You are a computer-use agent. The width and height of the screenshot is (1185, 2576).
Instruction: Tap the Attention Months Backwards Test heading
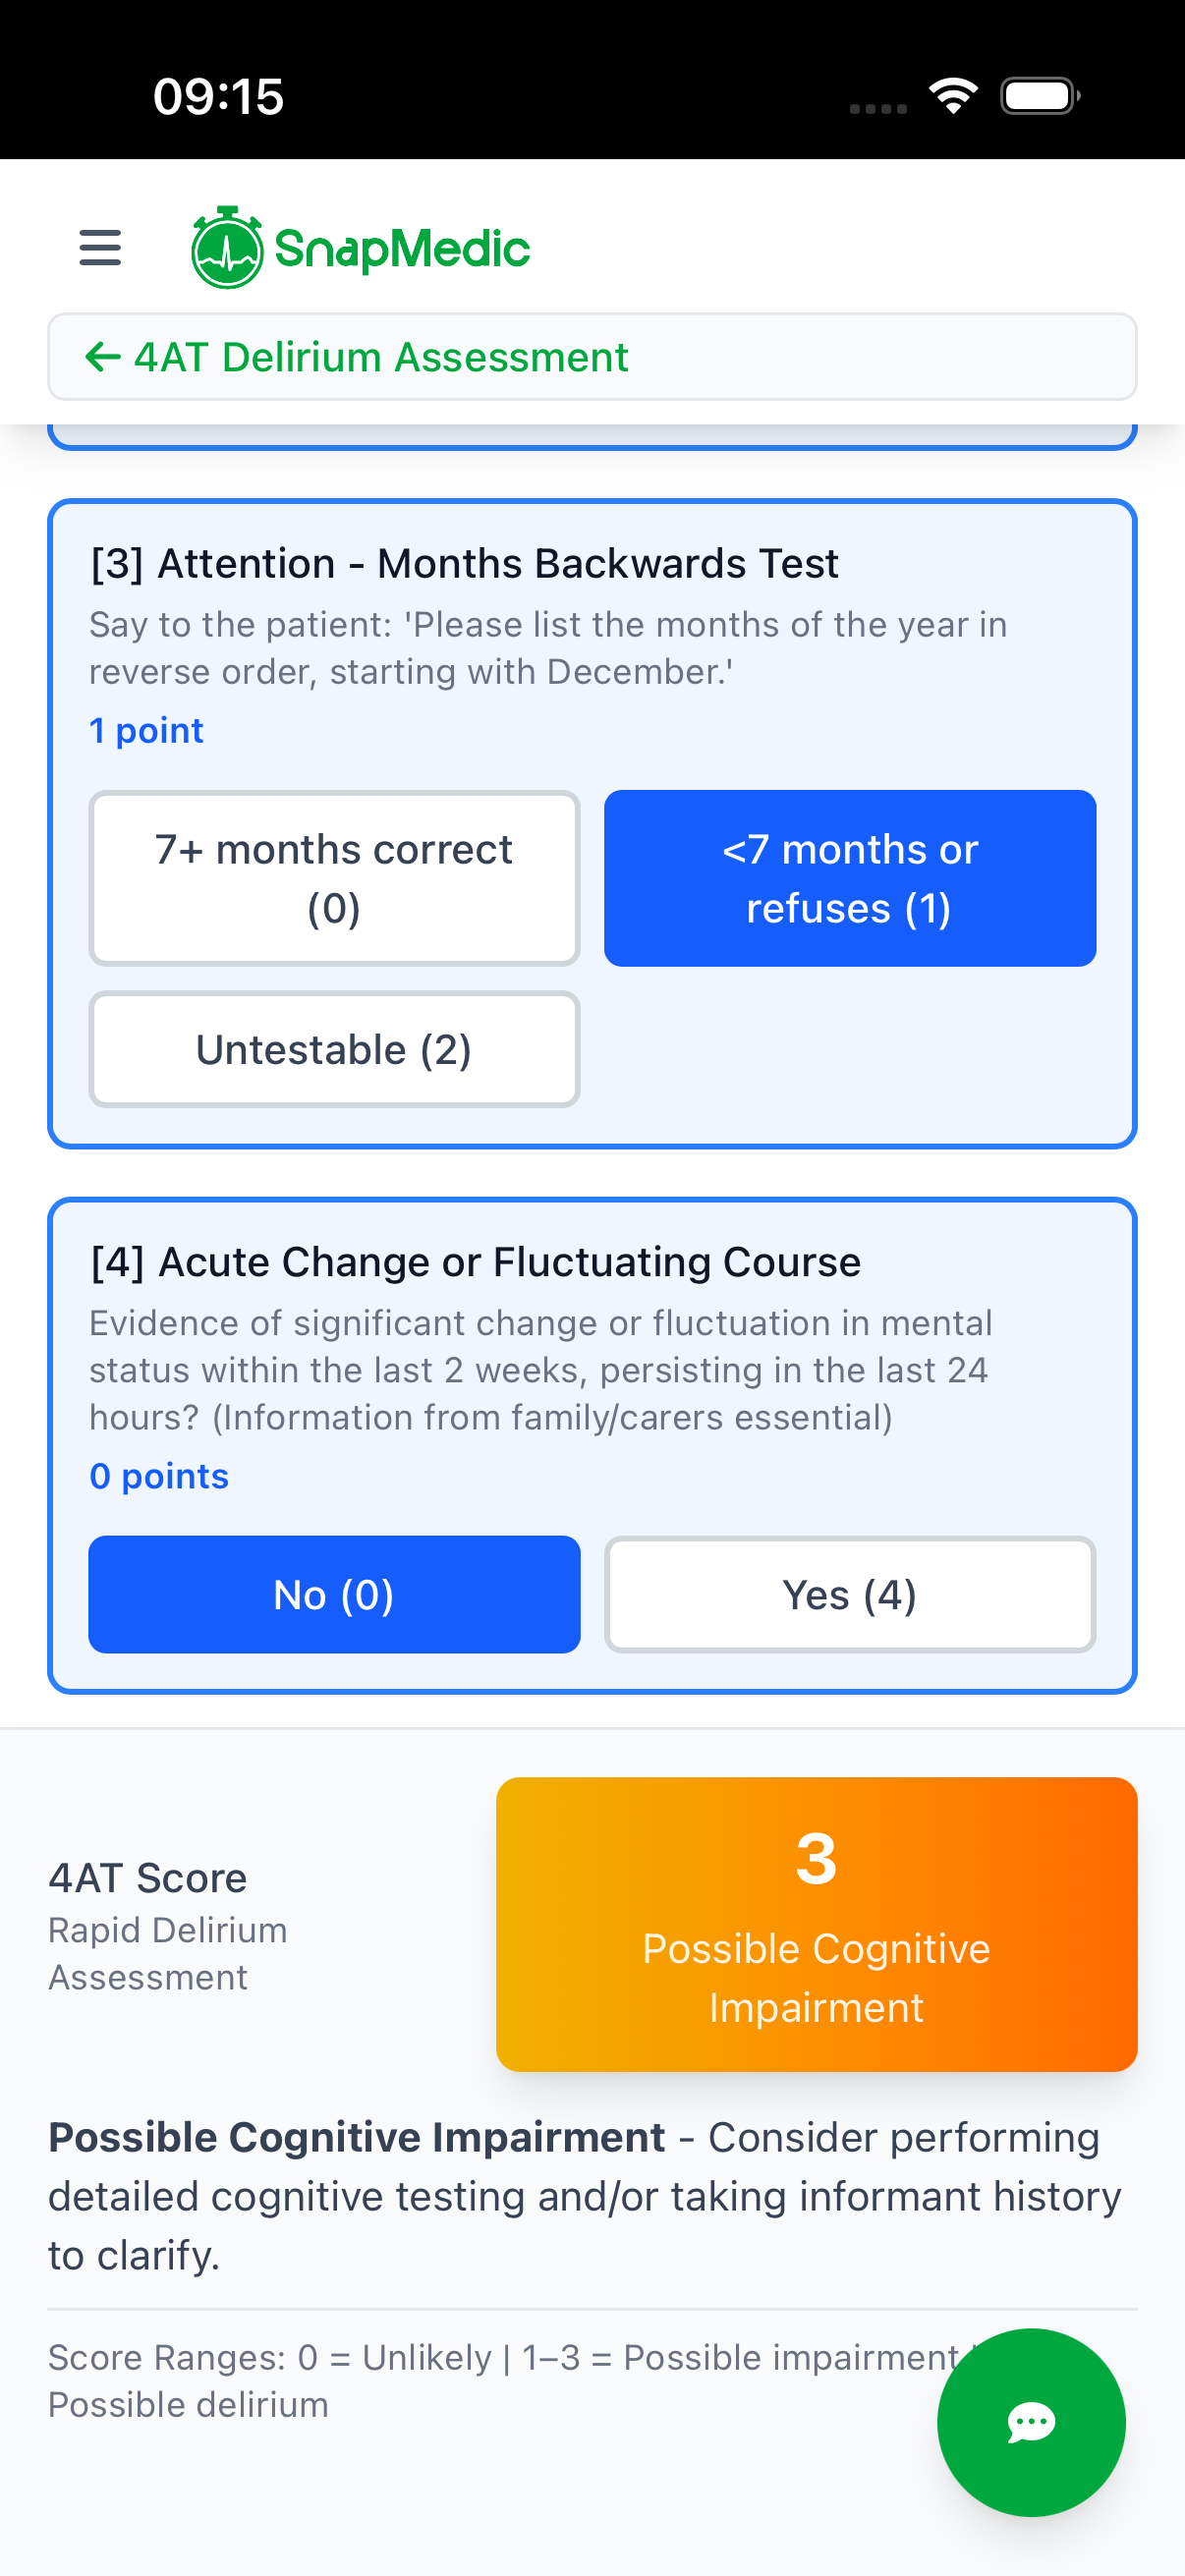[464, 564]
